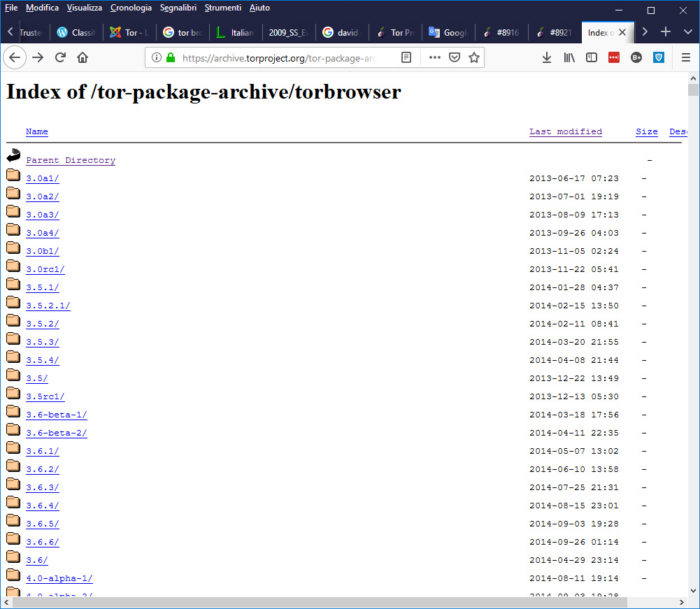Switch to the Italian tab
Screen dimensions: 700x609
[236, 33]
